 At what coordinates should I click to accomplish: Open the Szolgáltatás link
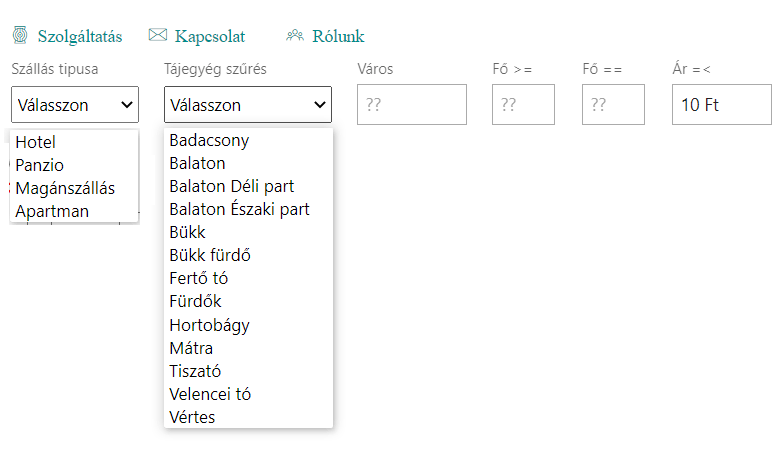79,37
